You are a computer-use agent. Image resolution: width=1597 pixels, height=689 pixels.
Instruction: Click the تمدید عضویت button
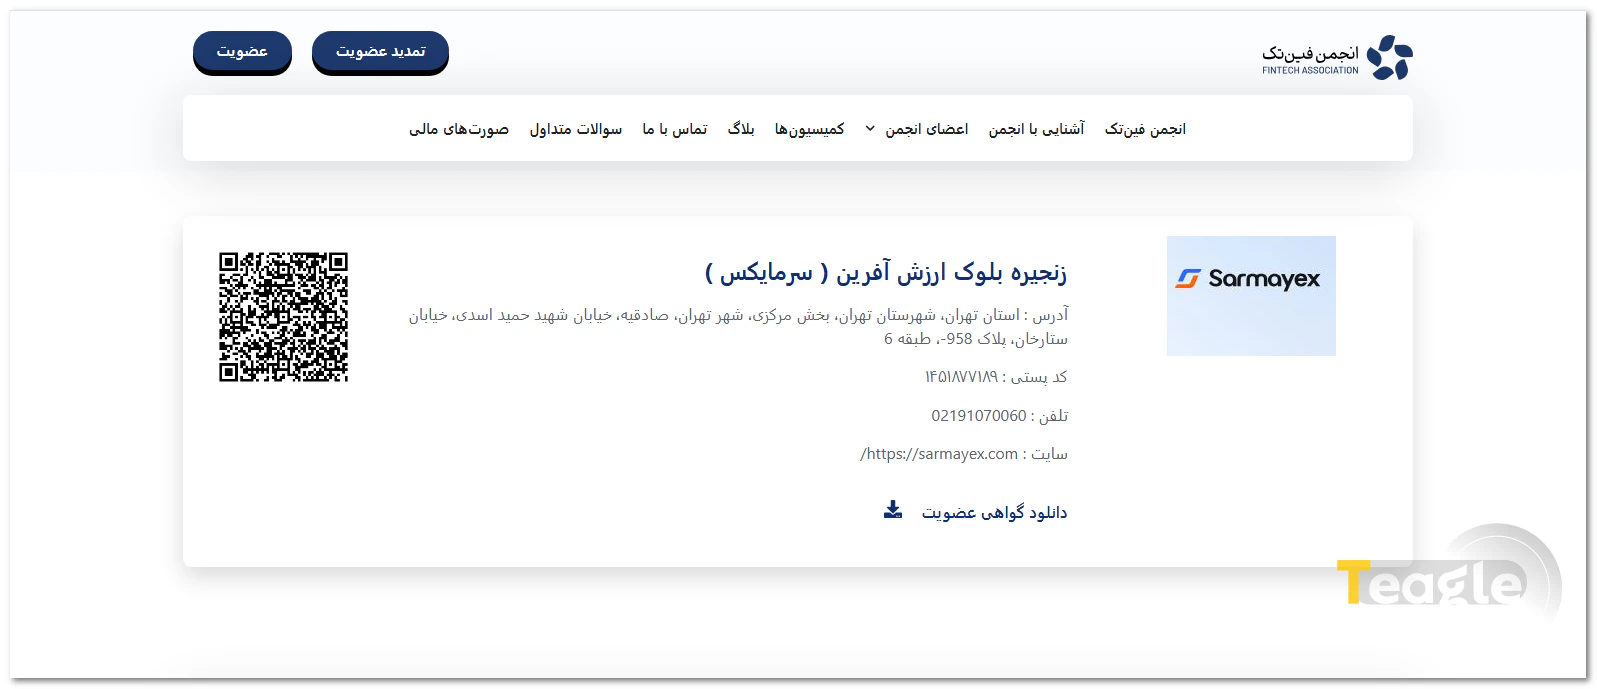tap(380, 52)
